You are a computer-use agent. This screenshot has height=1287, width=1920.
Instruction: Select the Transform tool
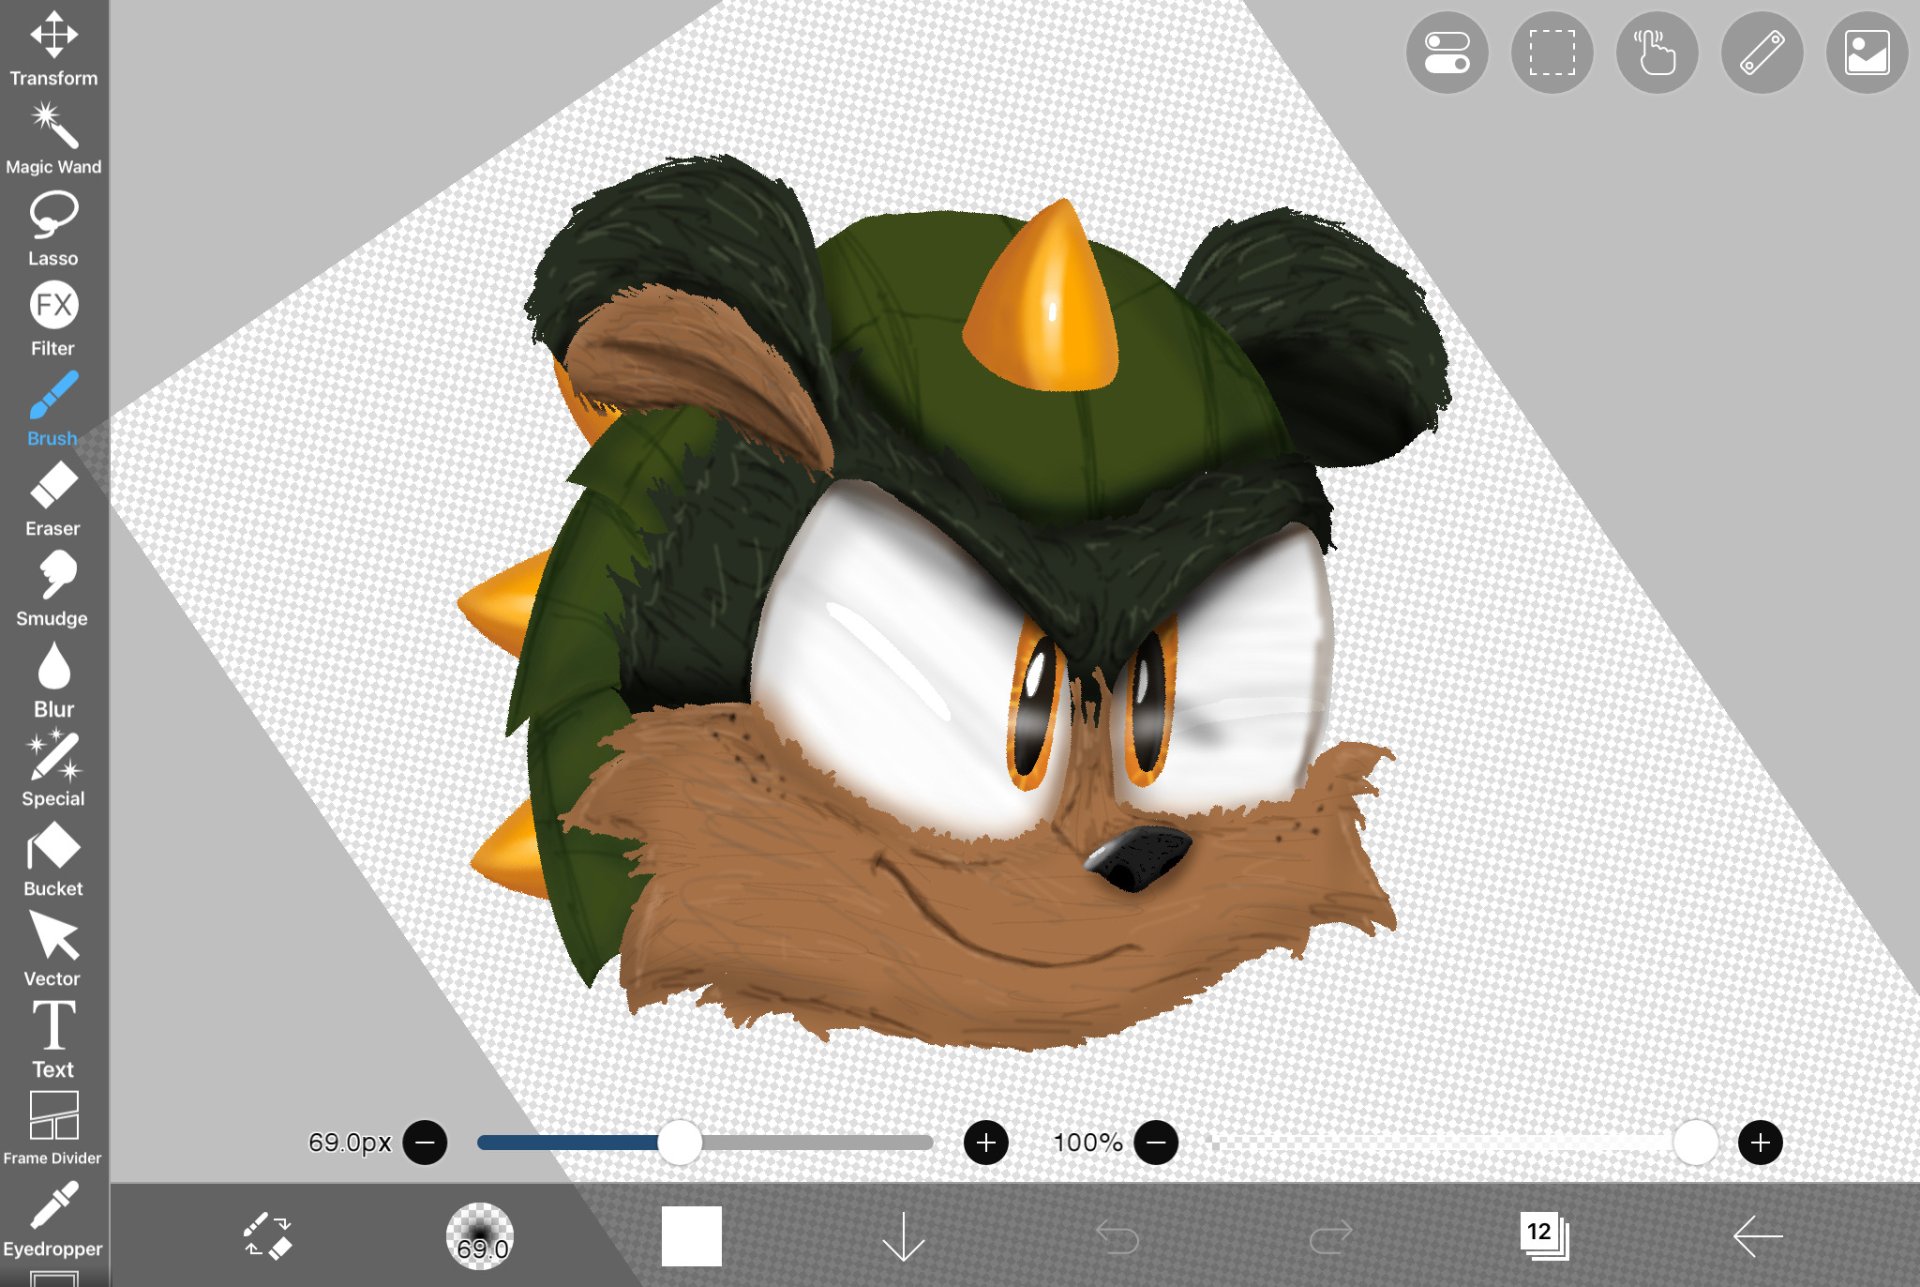click(54, 48)
